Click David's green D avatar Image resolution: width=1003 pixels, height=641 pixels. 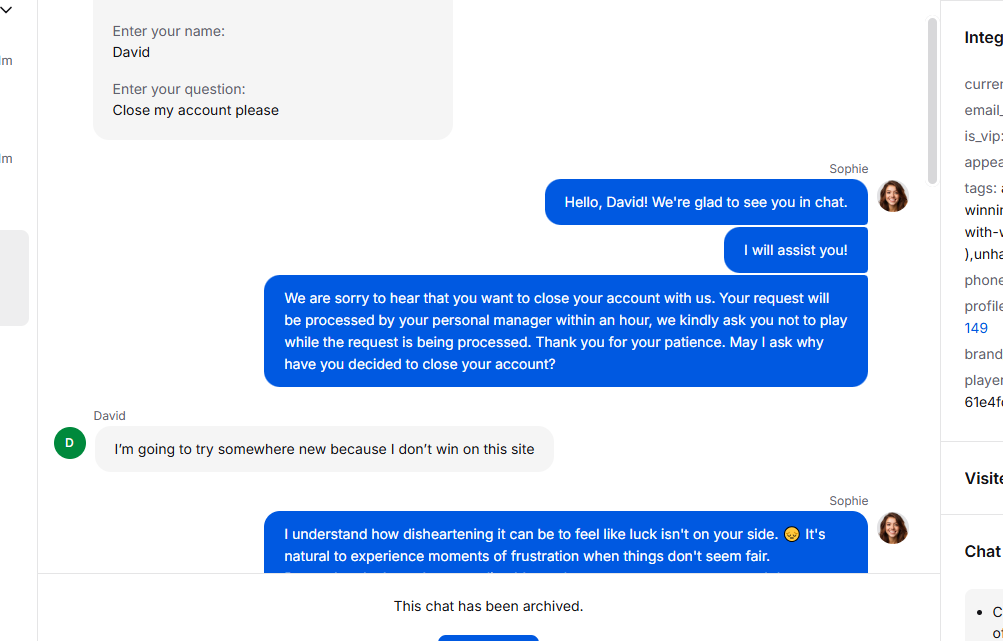[70, 442]
